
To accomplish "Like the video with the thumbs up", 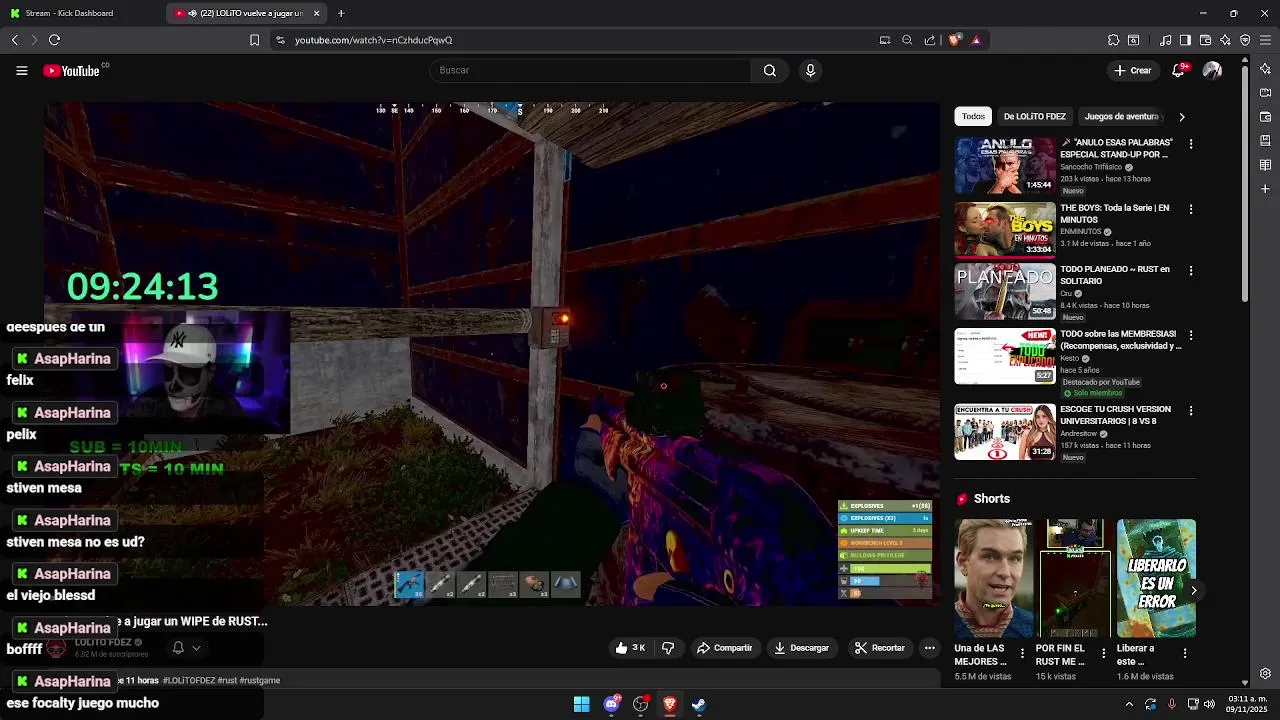I will [x=630, y=648].
